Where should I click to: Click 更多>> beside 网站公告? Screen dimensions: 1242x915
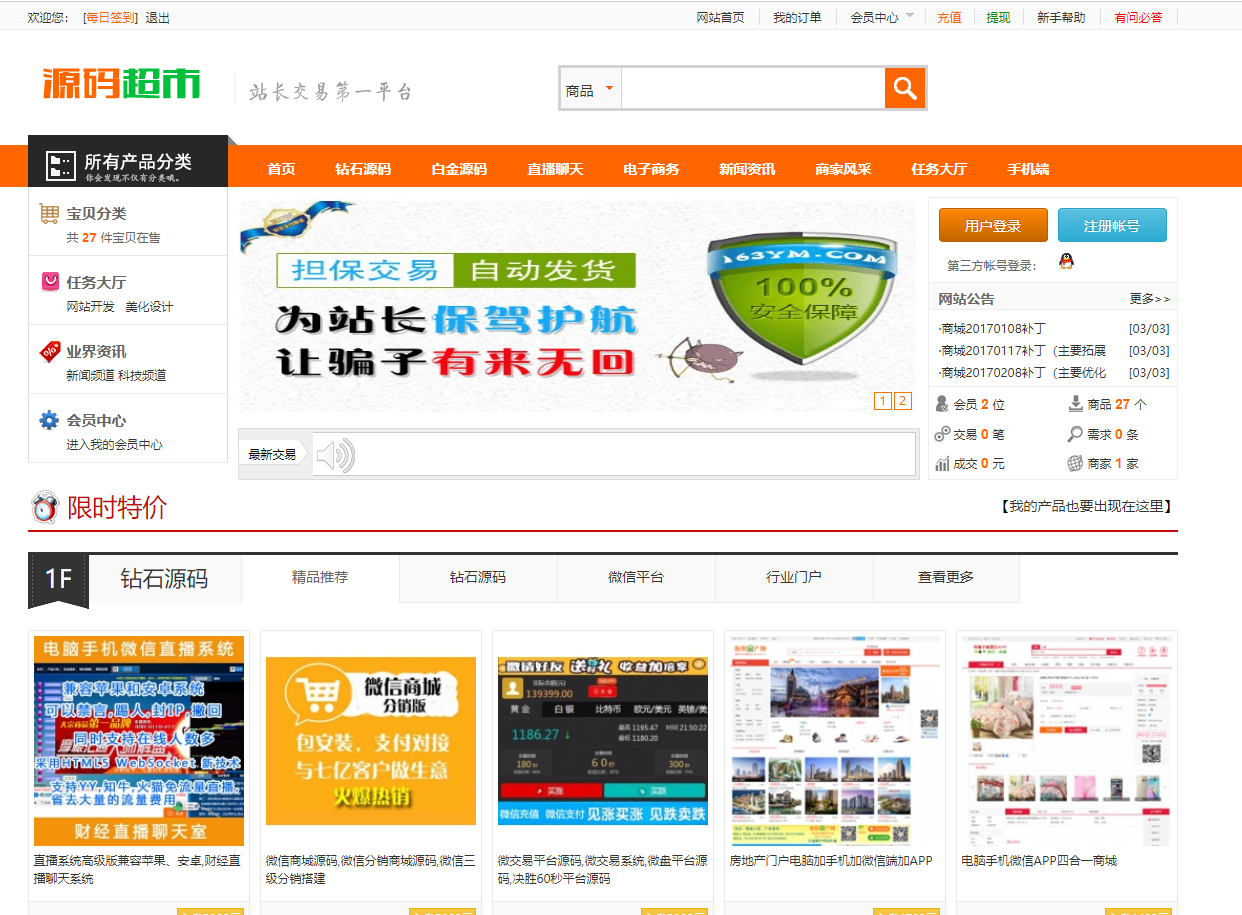pos(1149,299)
